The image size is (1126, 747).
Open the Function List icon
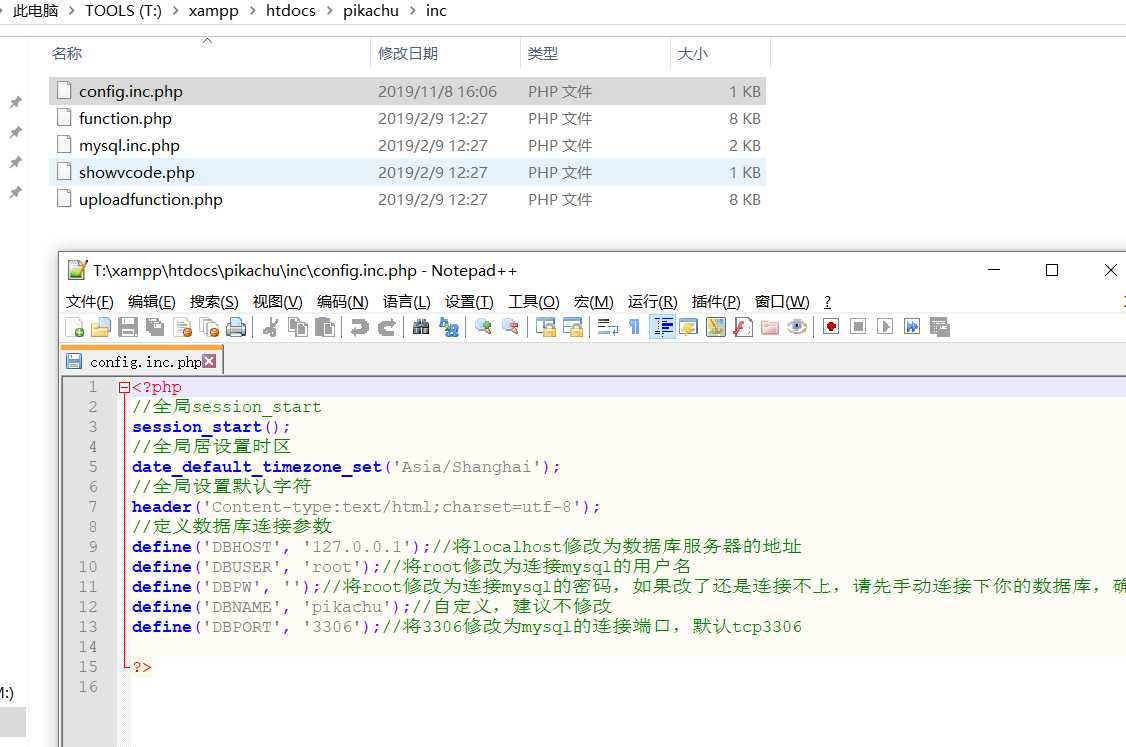(x=743, y=328)
